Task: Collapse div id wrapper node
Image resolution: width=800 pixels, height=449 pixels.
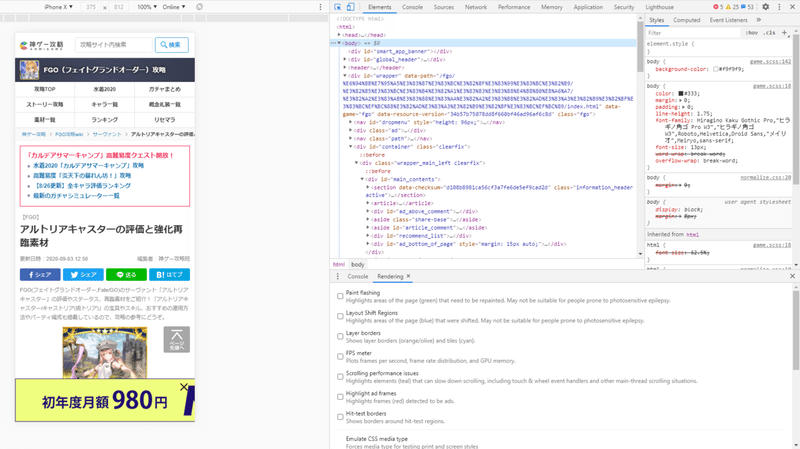Action: [345, 76]
